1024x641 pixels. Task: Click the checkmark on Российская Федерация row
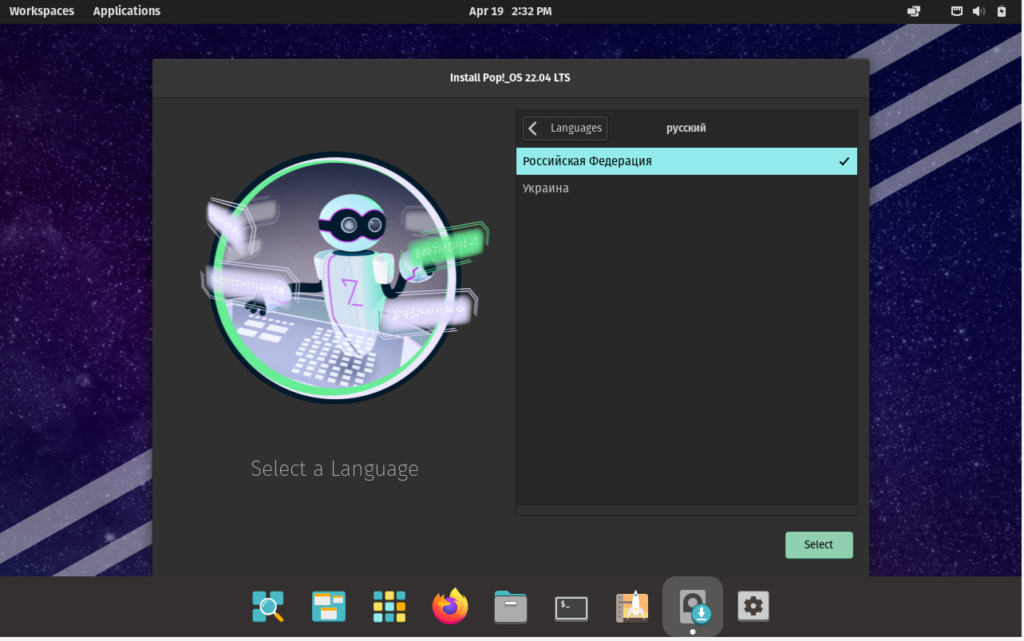pyautogui.click(x=844, y=161)
